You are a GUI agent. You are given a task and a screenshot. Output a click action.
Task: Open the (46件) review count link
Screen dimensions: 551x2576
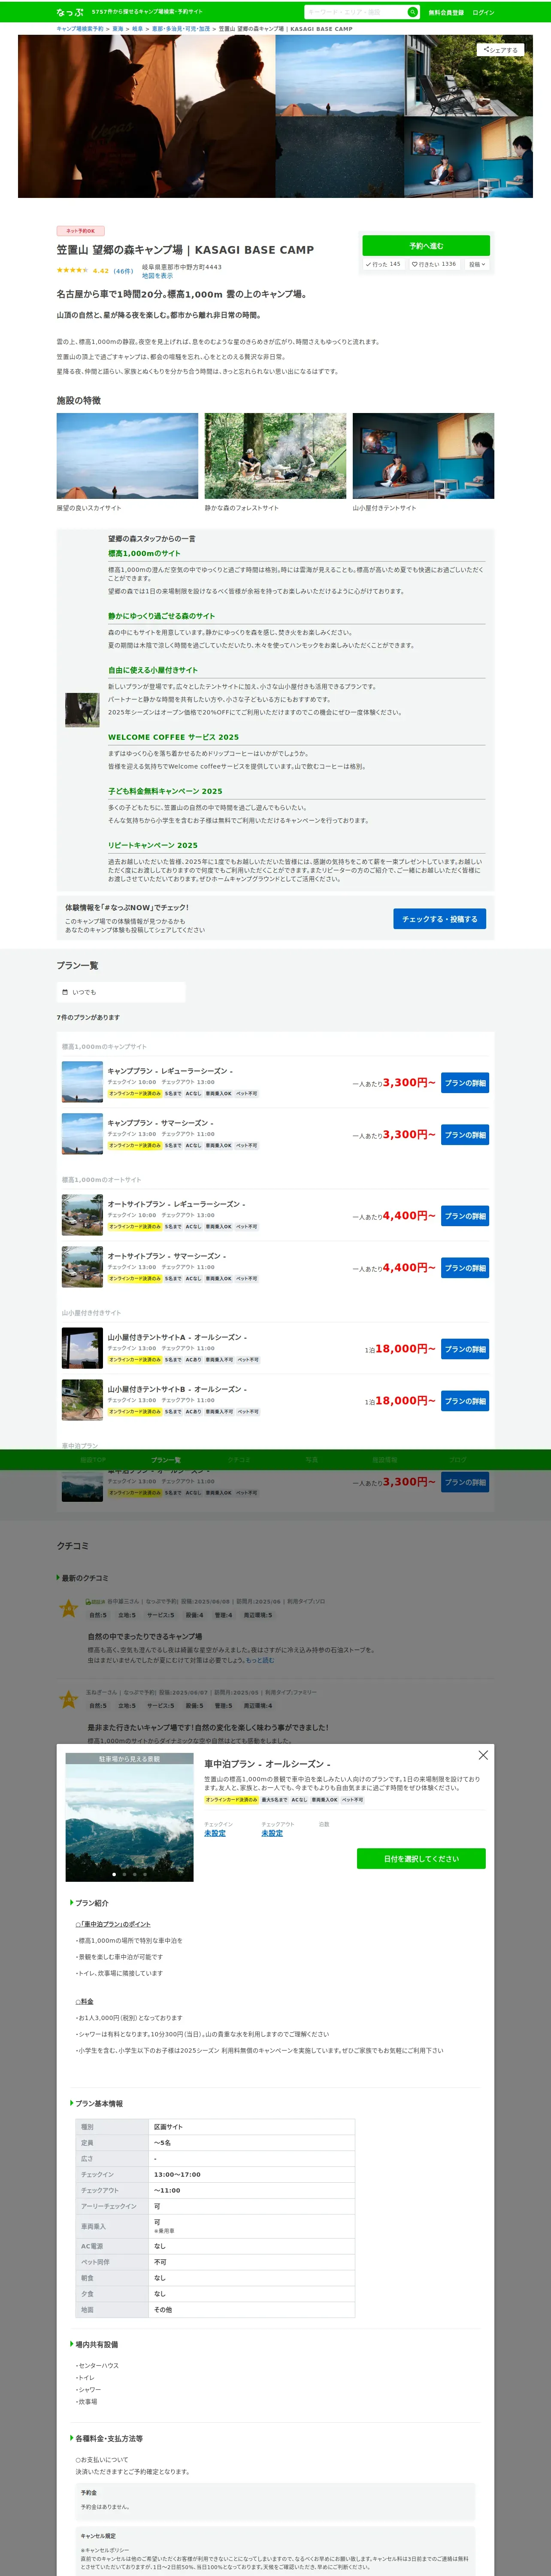pyautogui.click(x=123, y=270)
